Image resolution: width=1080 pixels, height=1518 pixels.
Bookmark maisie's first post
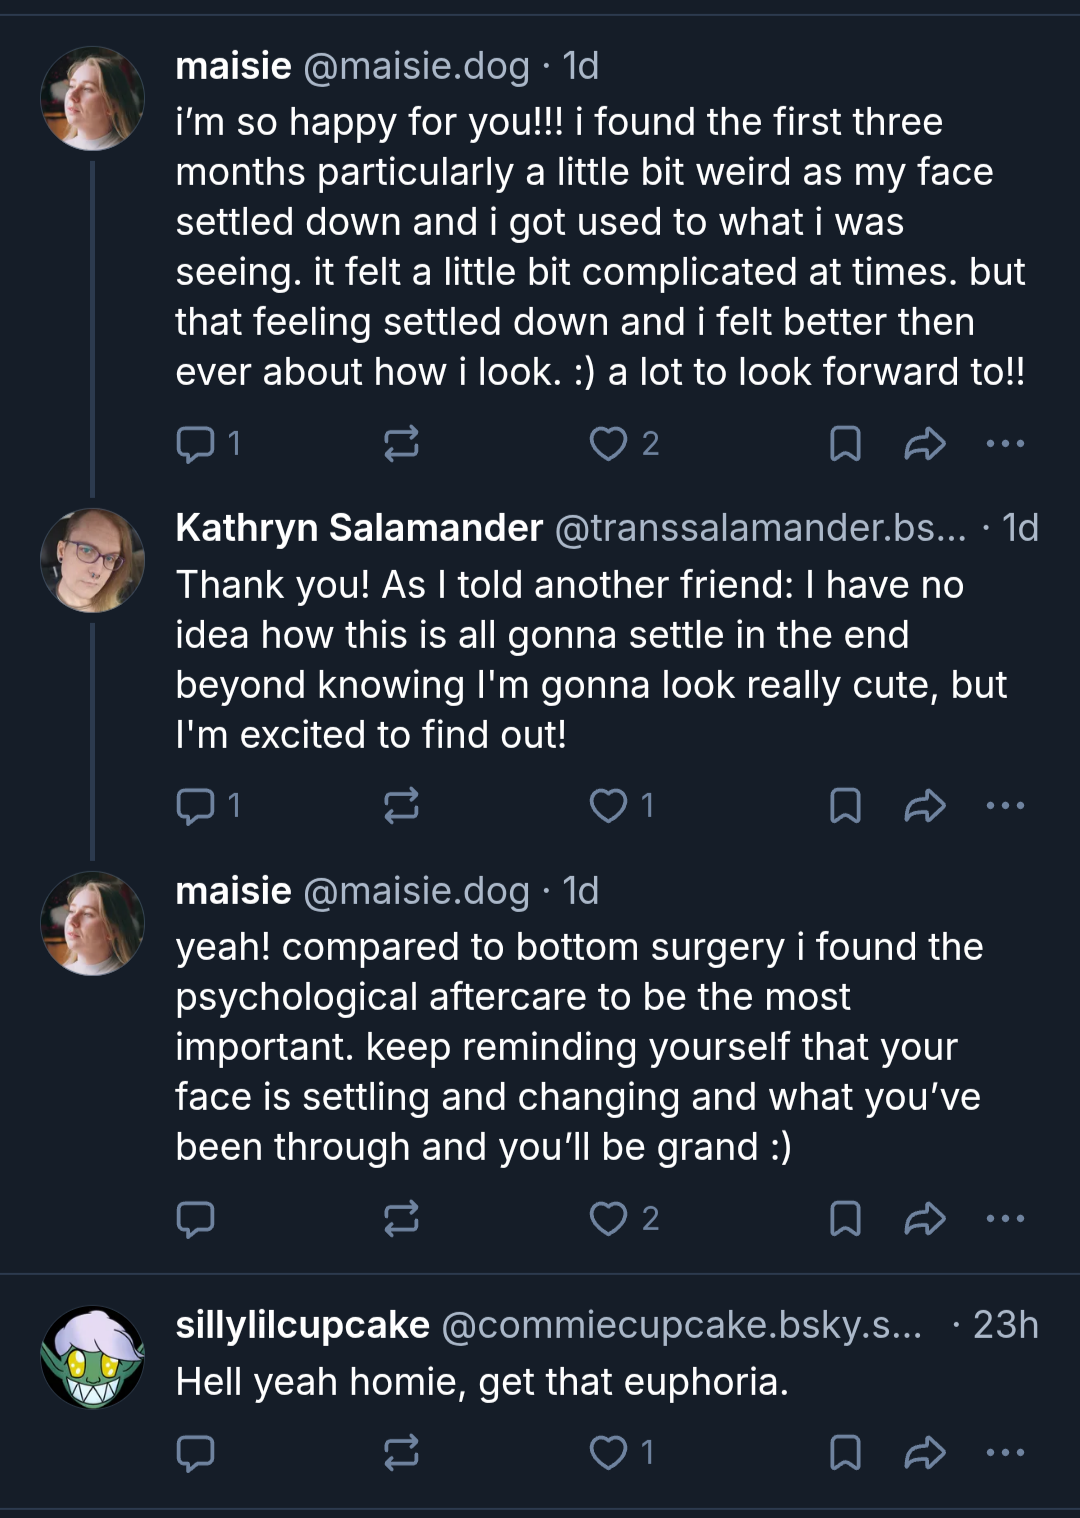coord(846,443)
